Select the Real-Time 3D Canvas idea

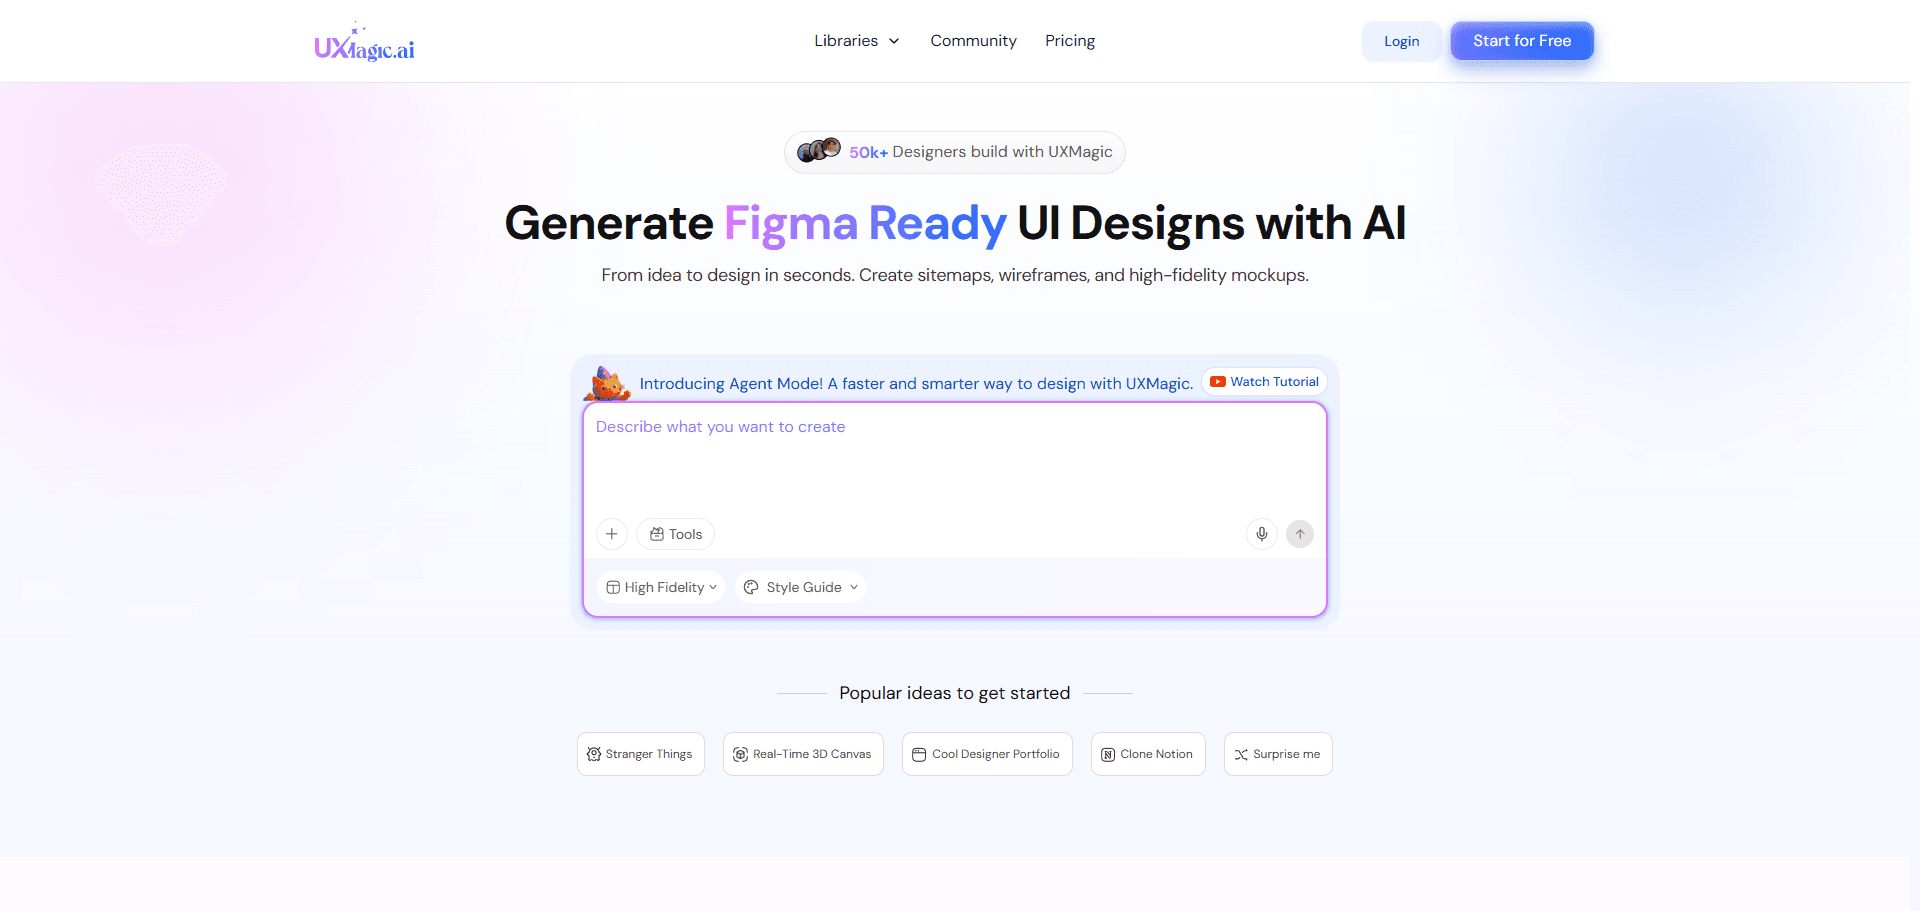(803, 754)
